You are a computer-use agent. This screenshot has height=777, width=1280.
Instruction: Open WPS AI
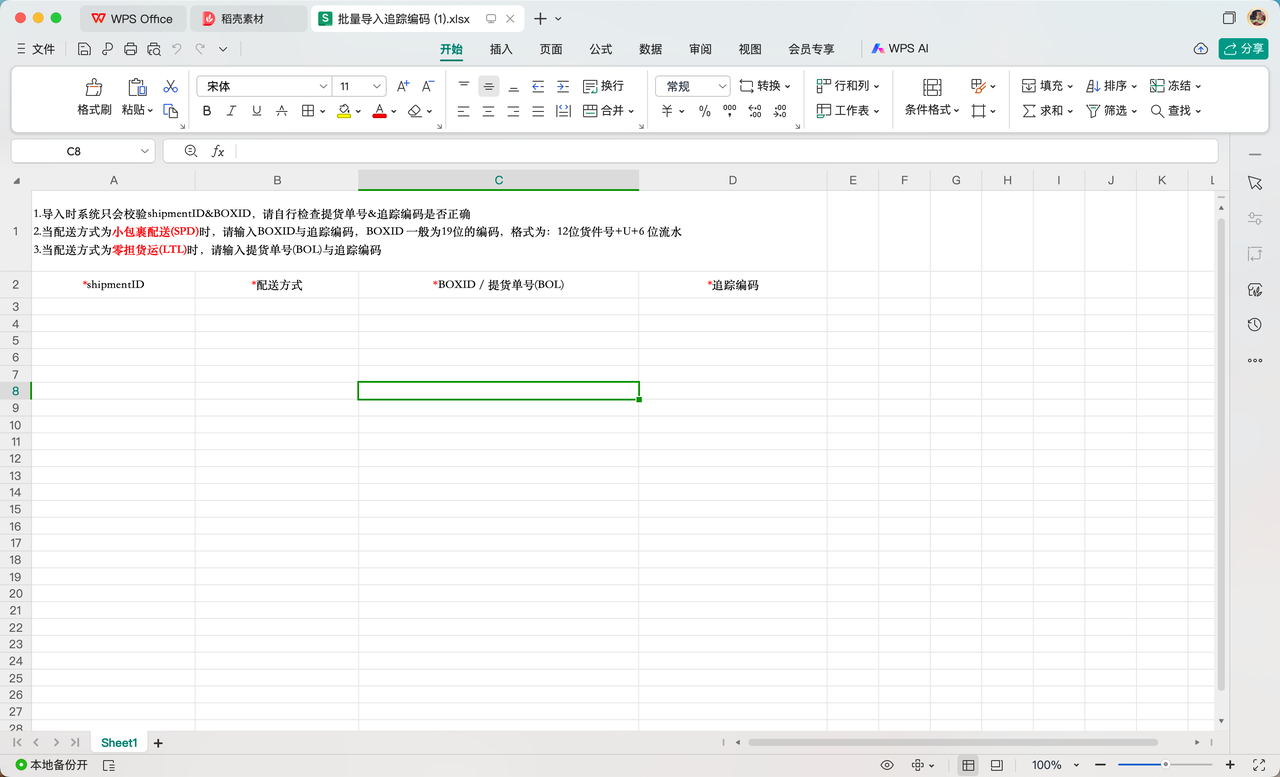click(x=900, y=49)
